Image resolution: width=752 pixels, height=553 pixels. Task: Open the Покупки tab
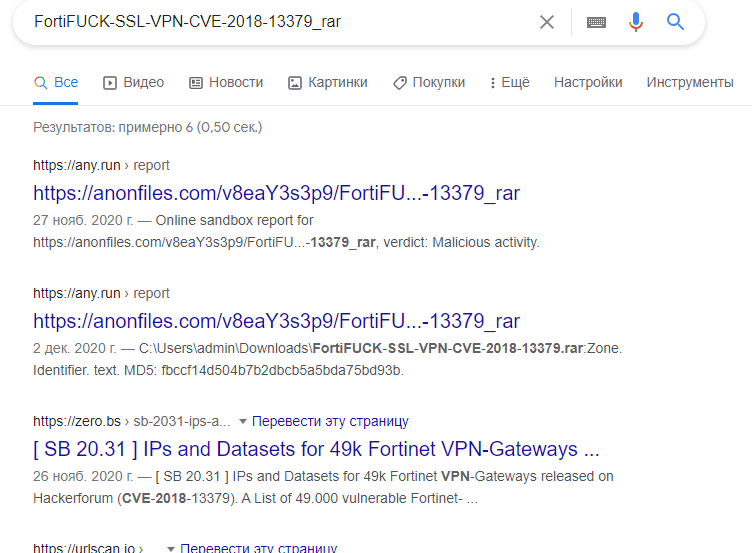(x=429, y=82)
